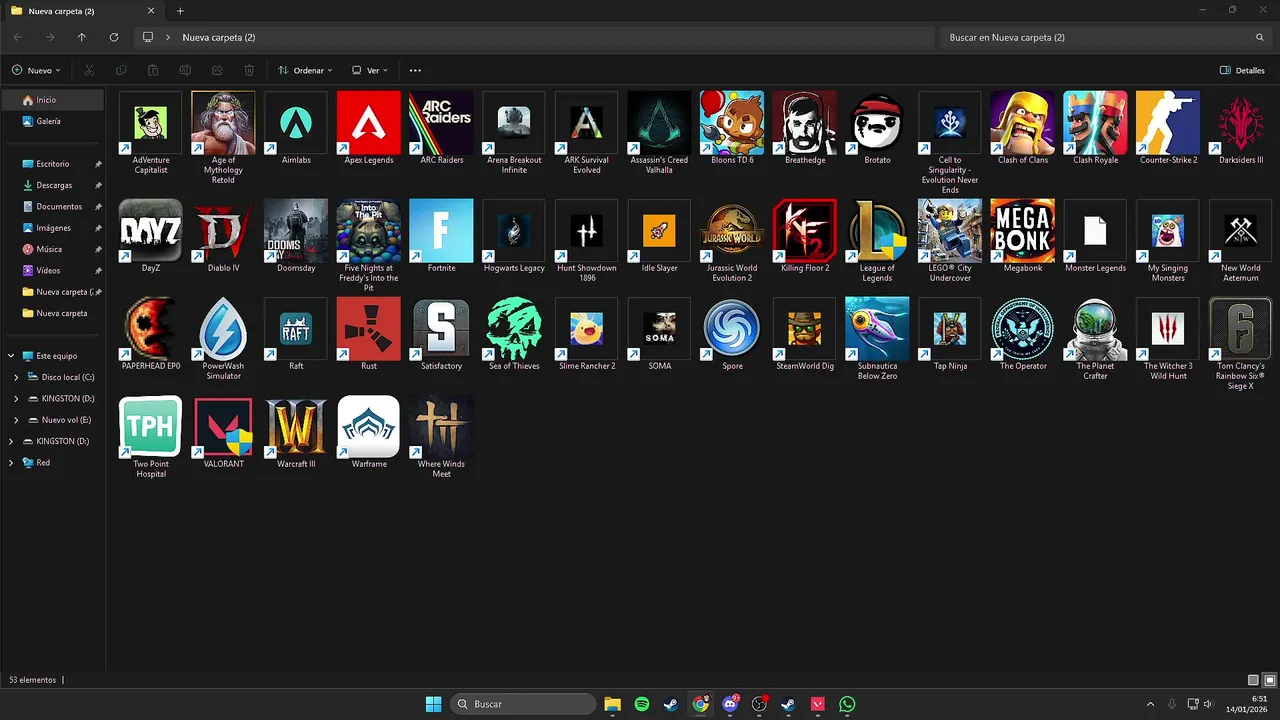Select the League of Legends icon
The image size is (1280, 720).
(877, 231)
